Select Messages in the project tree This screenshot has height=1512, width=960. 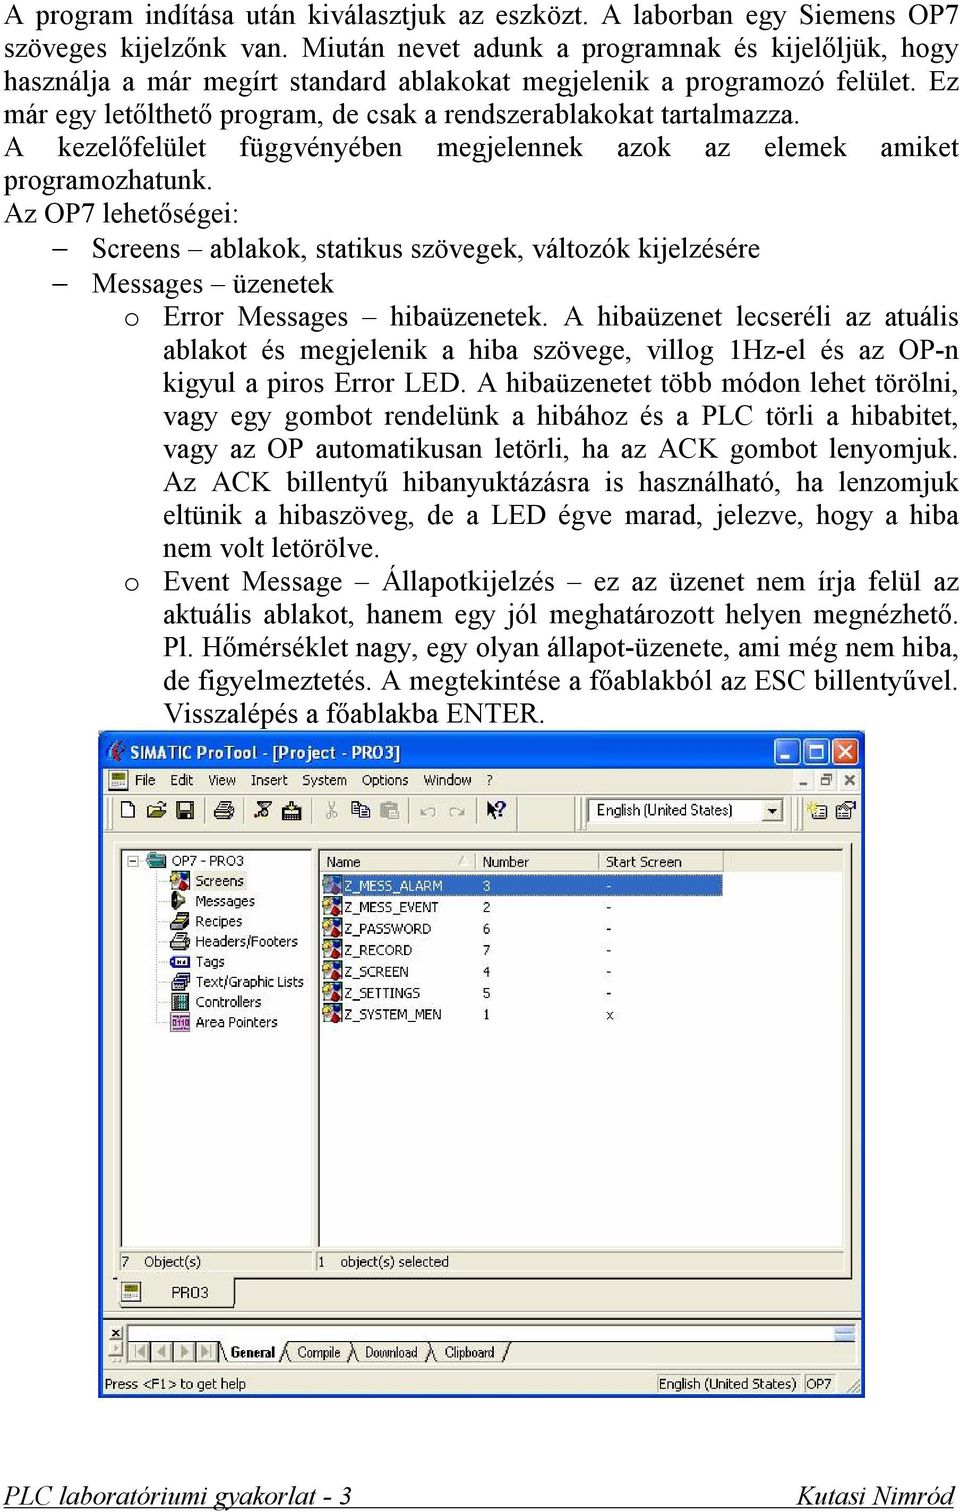[225, 901]
